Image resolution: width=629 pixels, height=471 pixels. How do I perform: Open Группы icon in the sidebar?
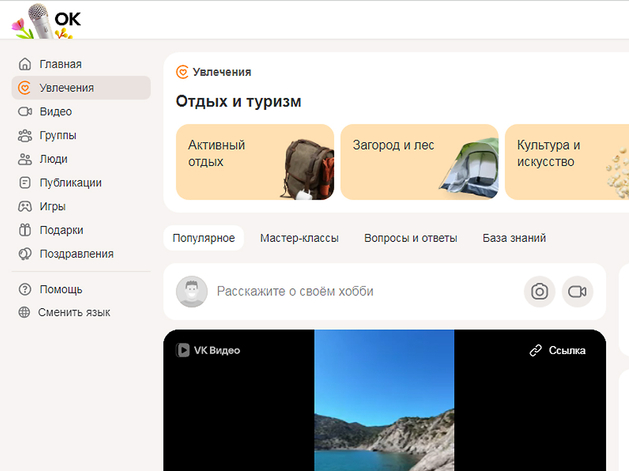tap(26, 135)
